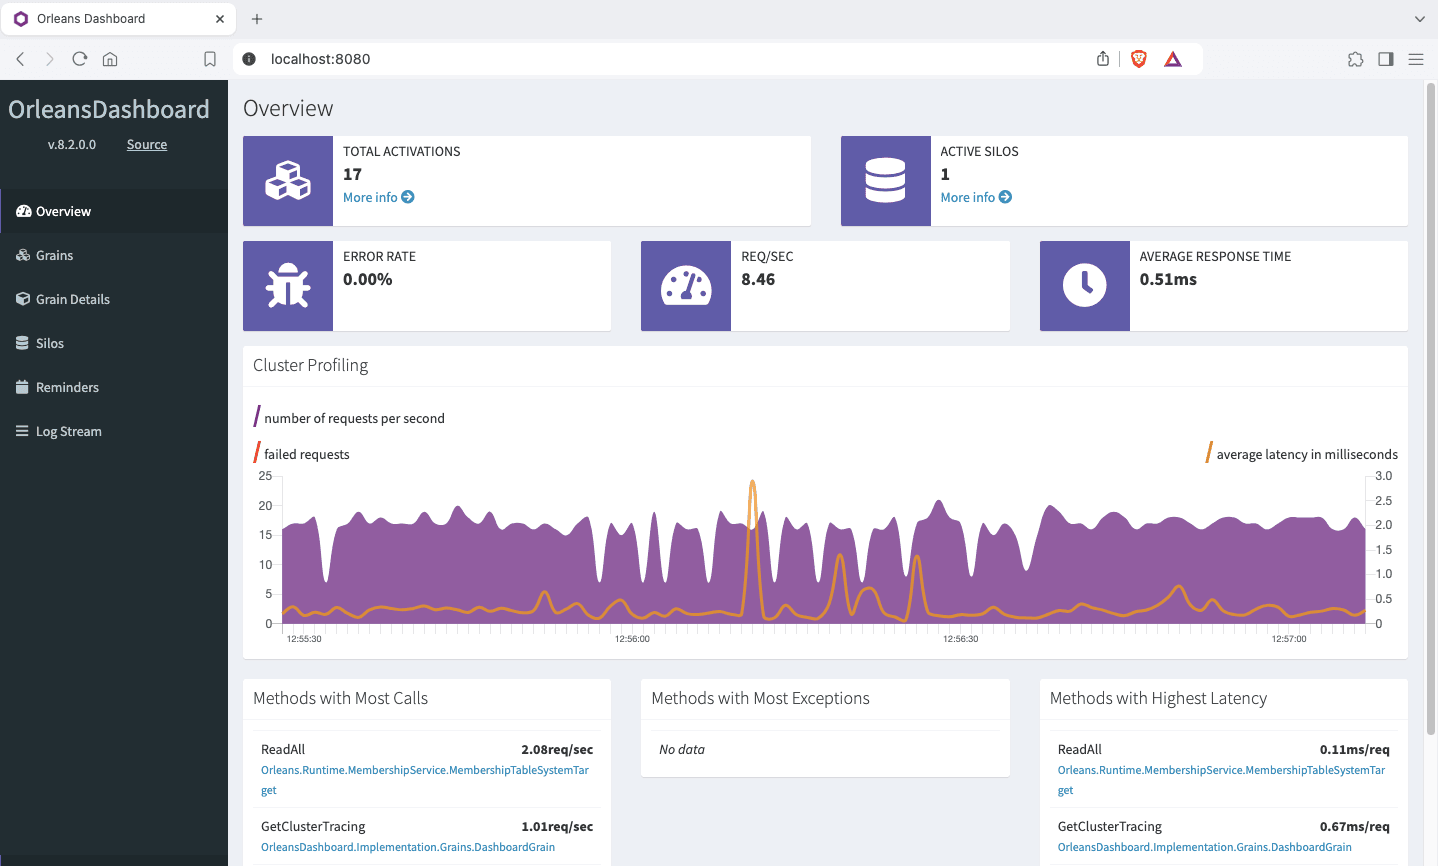Open the browser main menu
This screenshot has width=1438, height=866.
[1416, 59]
